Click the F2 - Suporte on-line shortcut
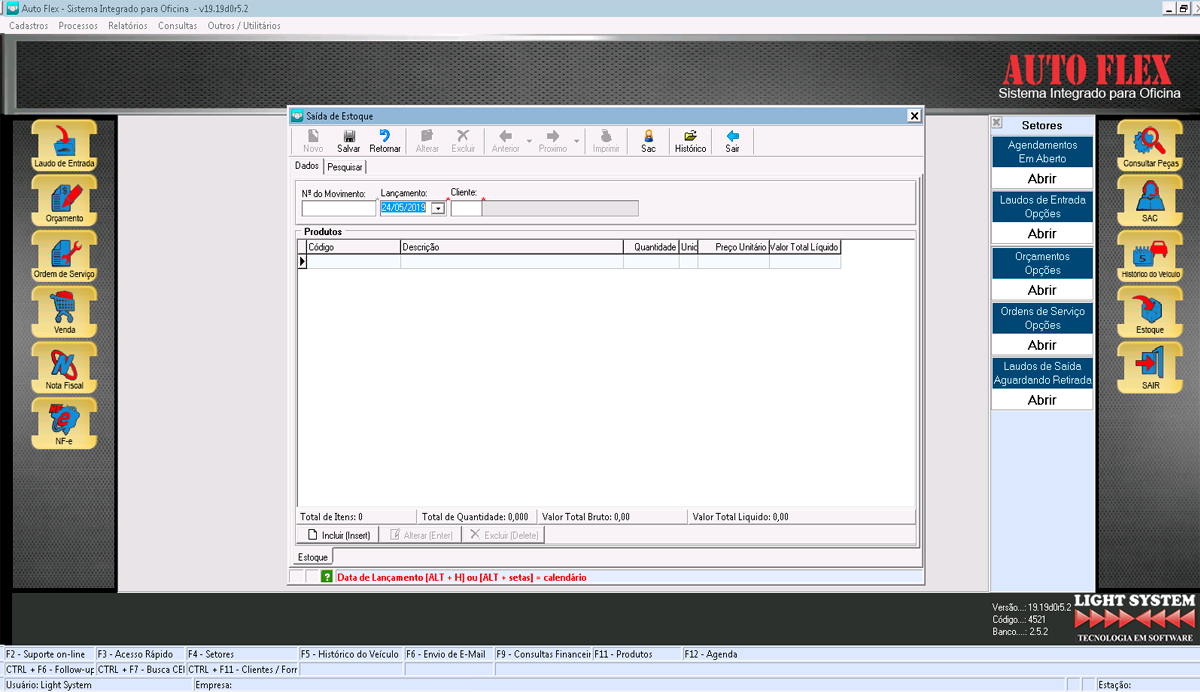Viewport: 1200px width, 692px height. pos(48,654)
